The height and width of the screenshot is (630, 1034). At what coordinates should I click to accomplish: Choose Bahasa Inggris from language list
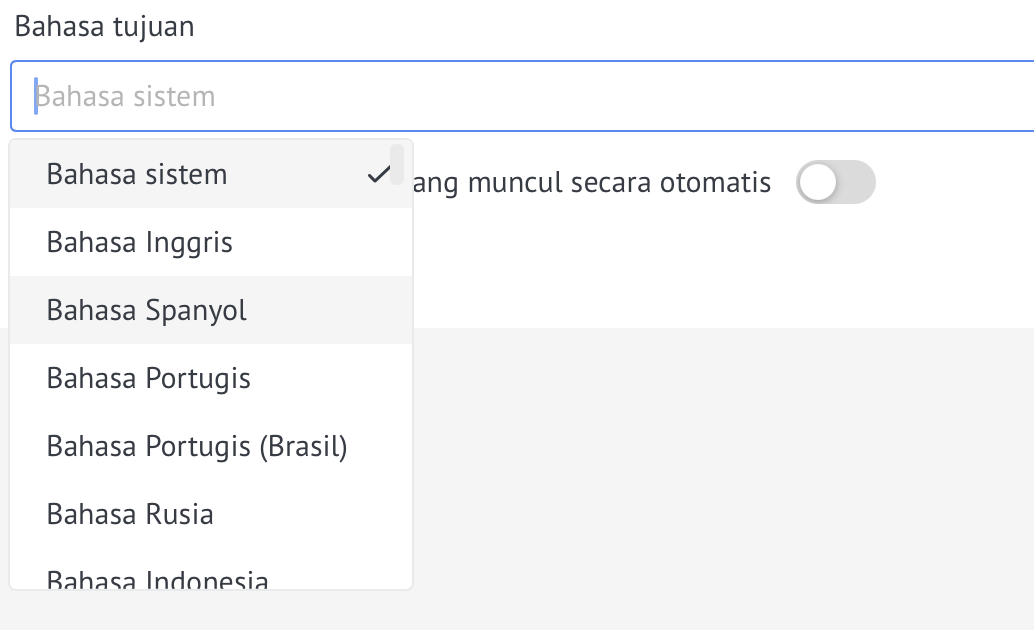click(211, 243)
